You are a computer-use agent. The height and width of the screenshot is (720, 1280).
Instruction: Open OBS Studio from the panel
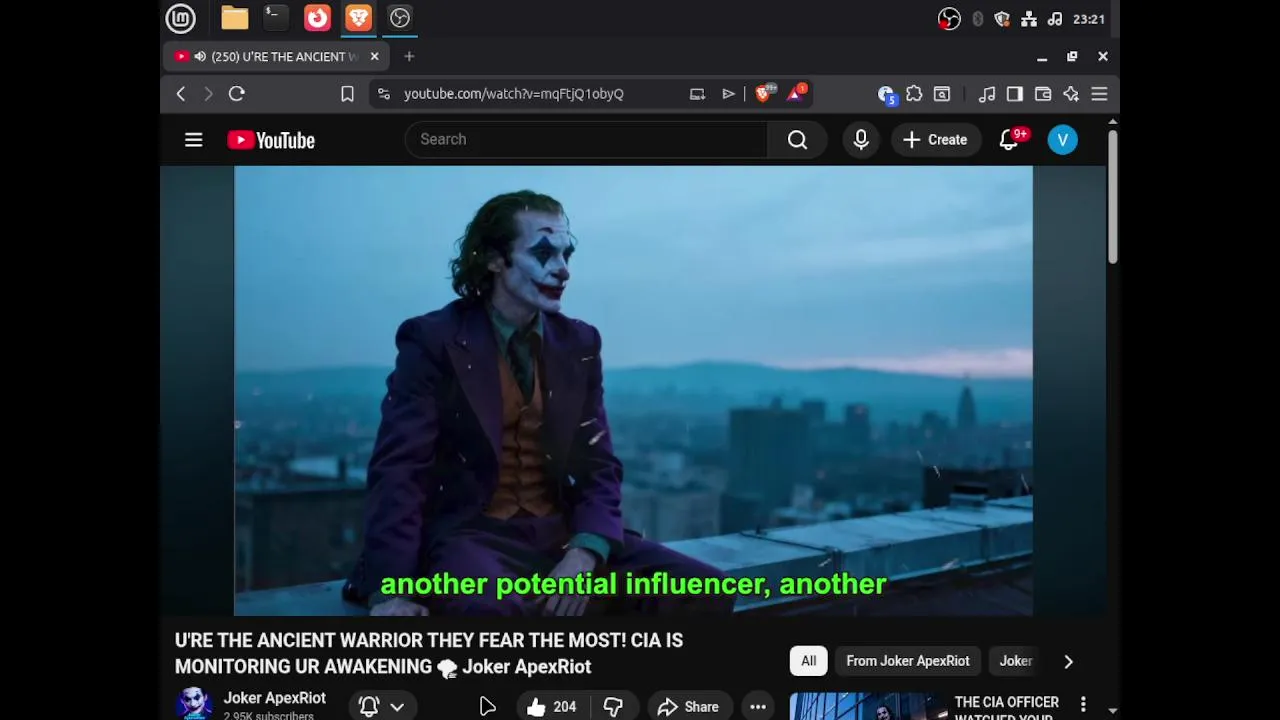click(399, 18)
